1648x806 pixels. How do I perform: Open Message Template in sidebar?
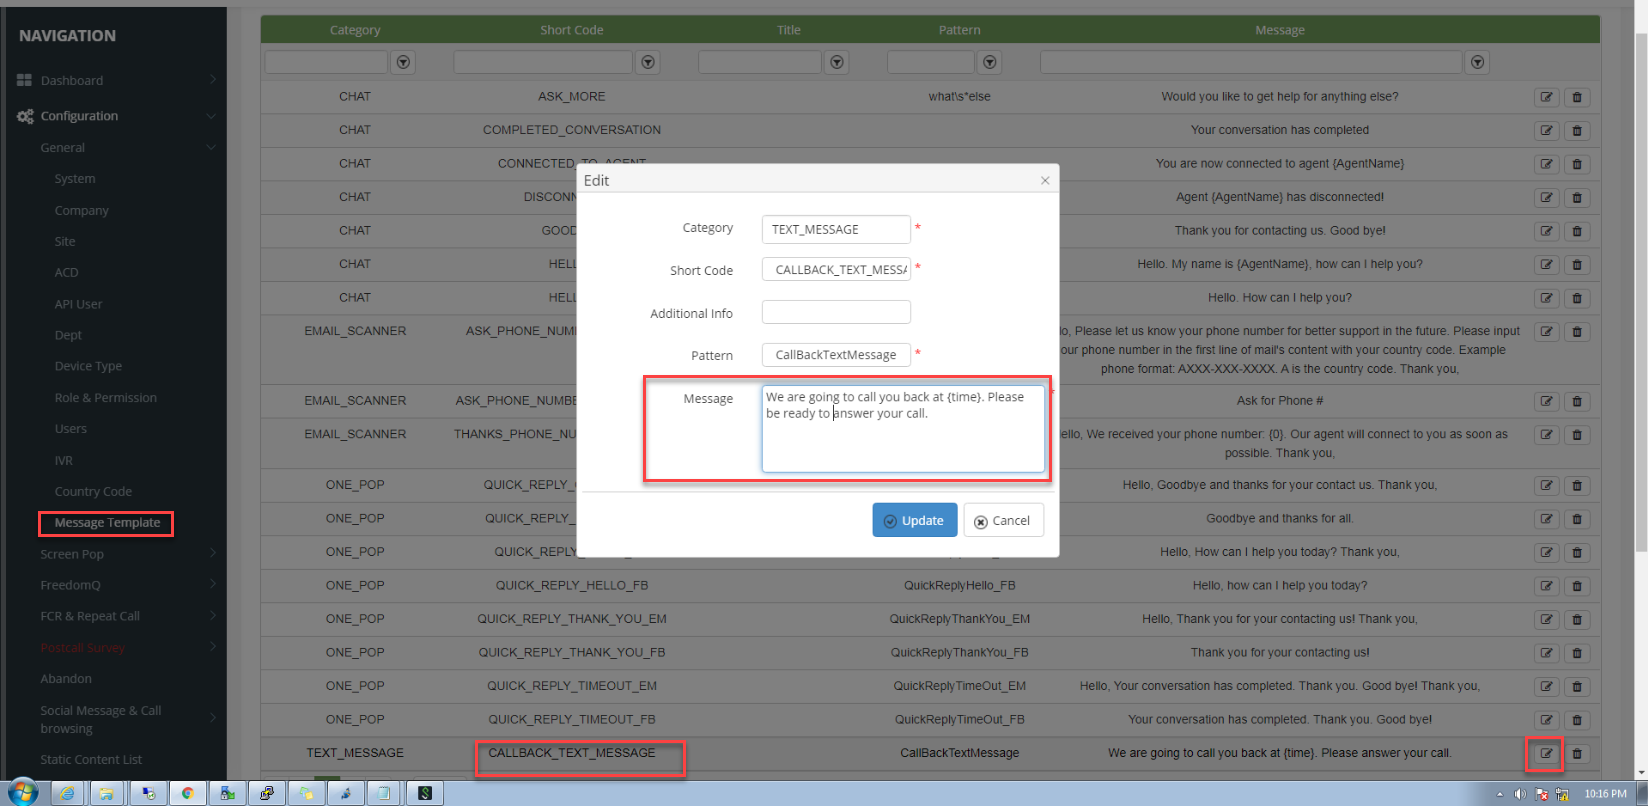[107, 523]
